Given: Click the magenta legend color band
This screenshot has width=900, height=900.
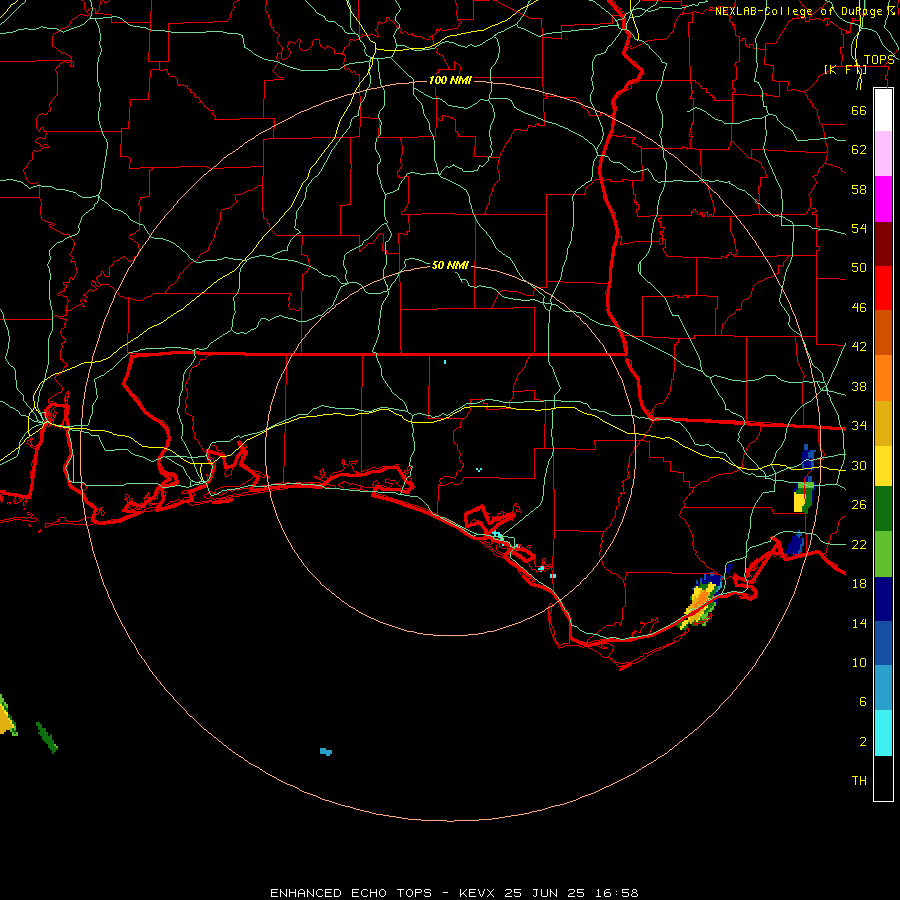Looking at the screenshot, I should 883,199.
